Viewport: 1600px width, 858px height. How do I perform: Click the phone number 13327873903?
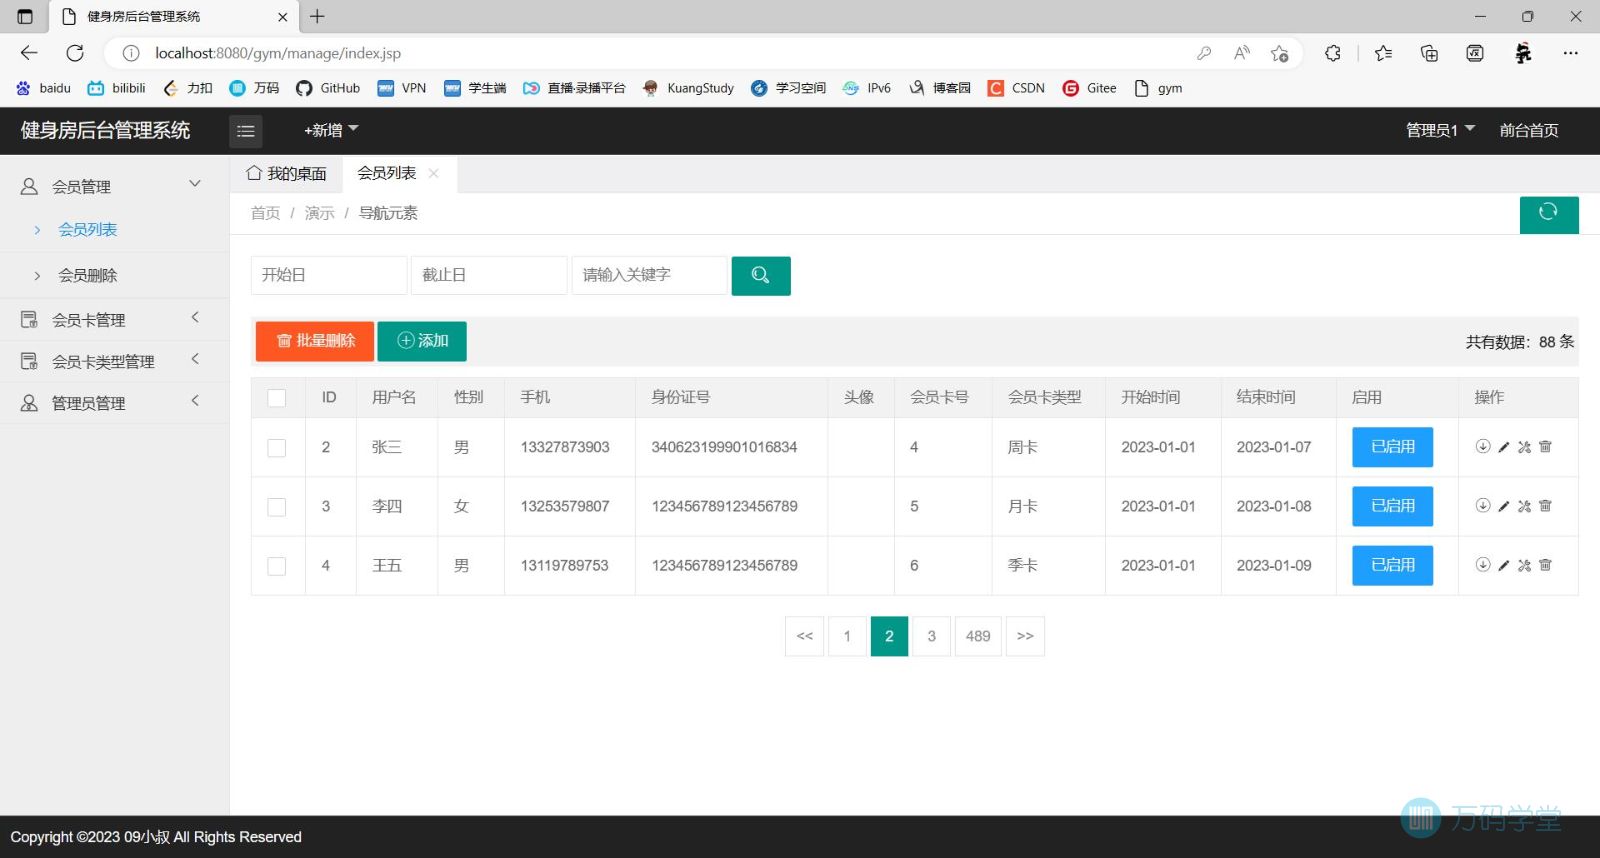tap(565, 447)
